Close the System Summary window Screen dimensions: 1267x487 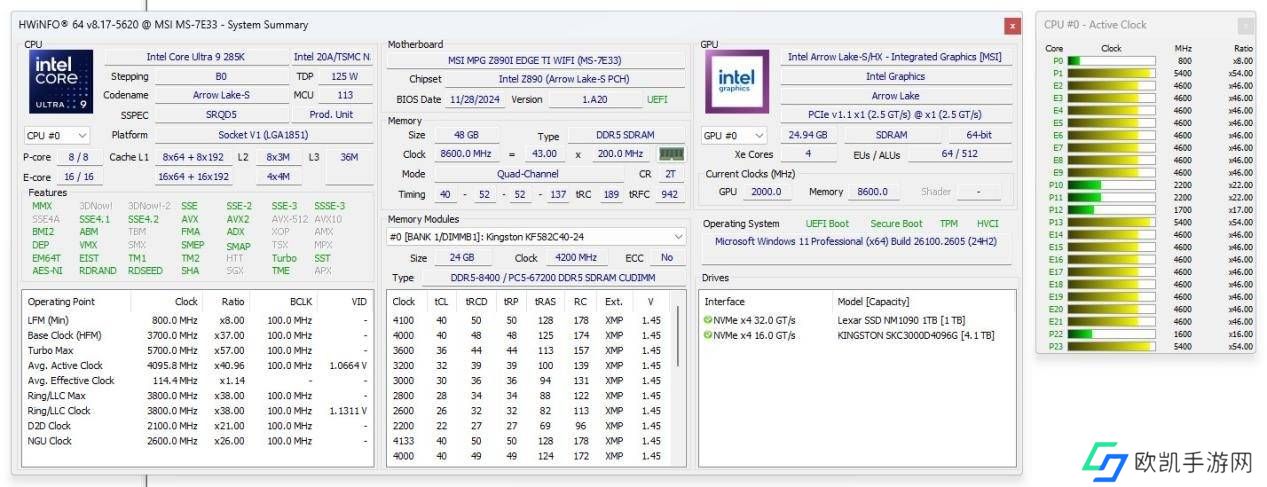1012,25
